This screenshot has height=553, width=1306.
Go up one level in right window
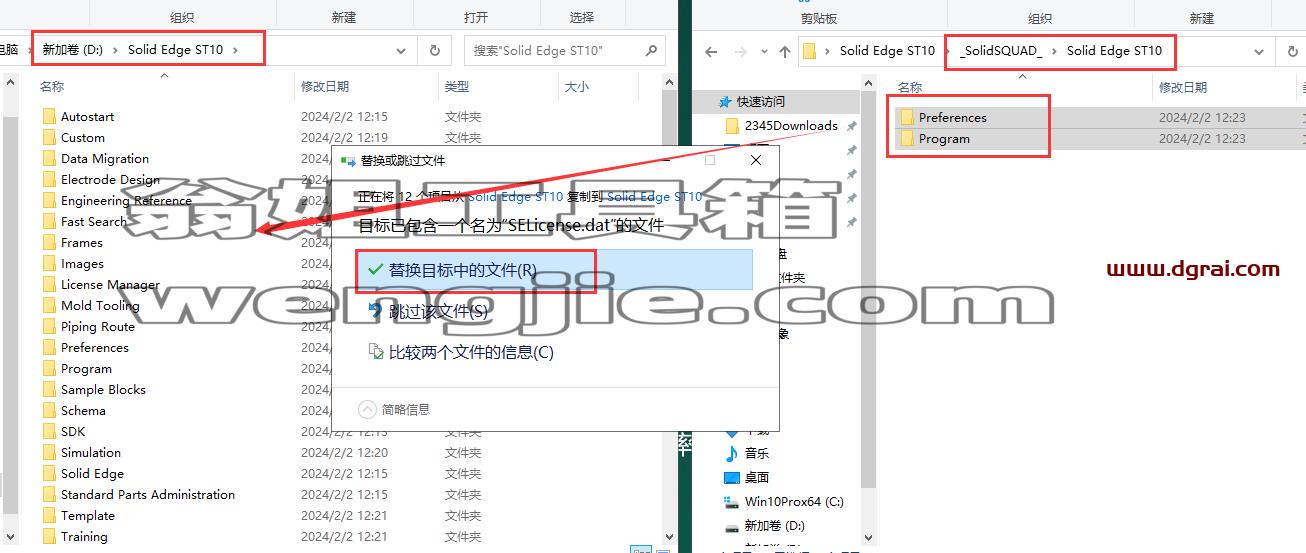pyautogui.click(x=785, y=51)
